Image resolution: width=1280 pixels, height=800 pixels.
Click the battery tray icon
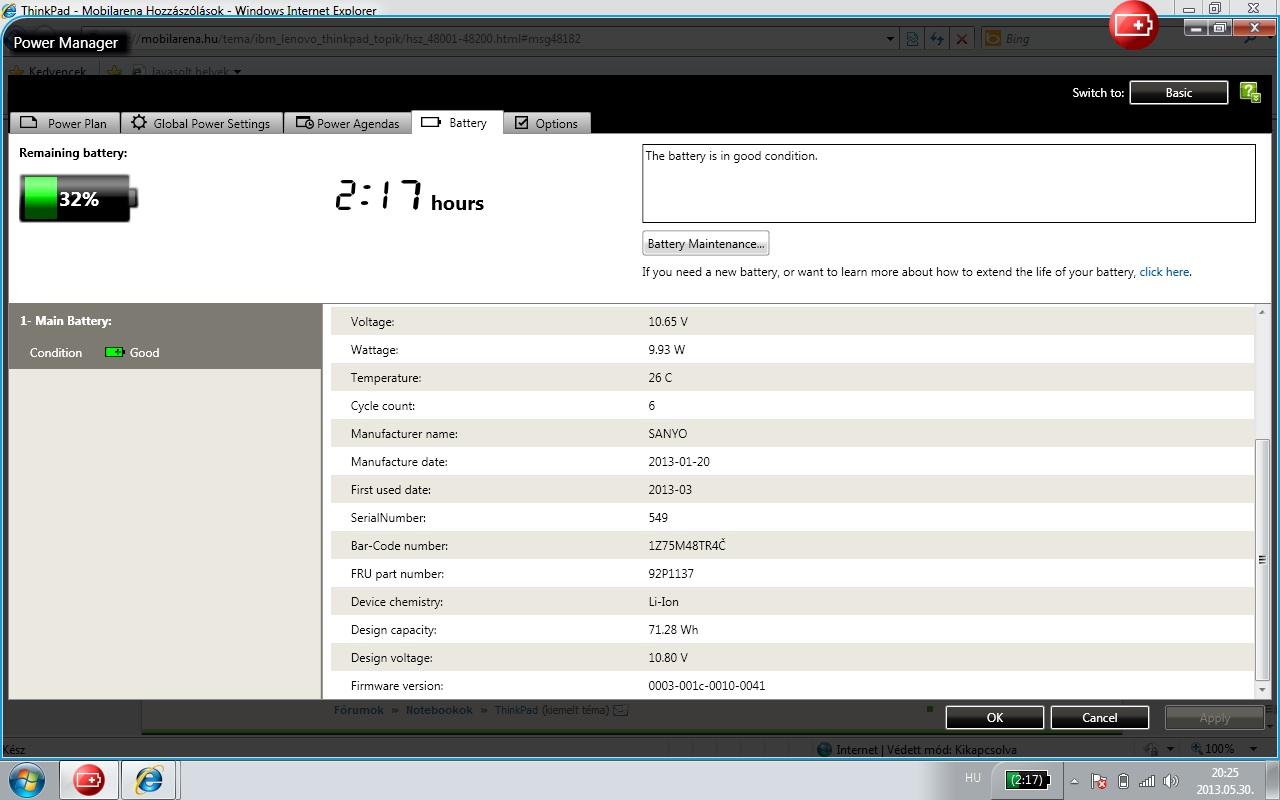[x=1123, y=781]
